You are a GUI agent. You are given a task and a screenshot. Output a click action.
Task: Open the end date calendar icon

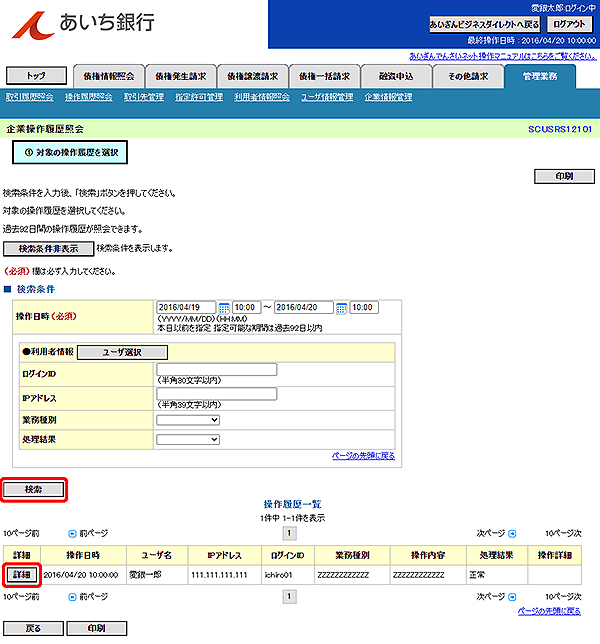click(x=341, y=308)
